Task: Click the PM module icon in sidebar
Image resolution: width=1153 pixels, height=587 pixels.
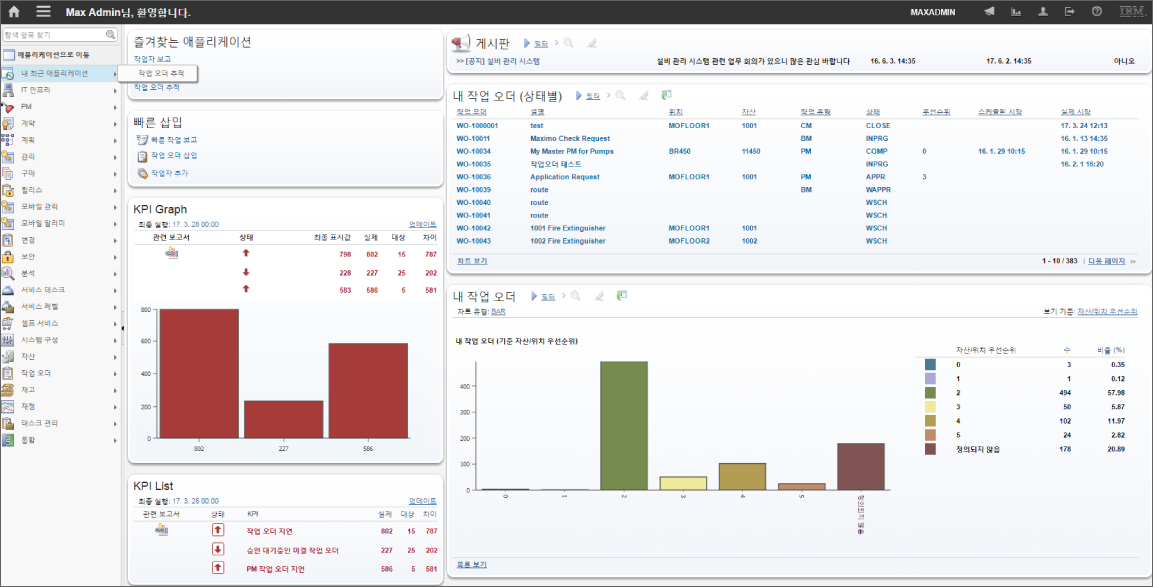Action: click(x=8, y=107)
